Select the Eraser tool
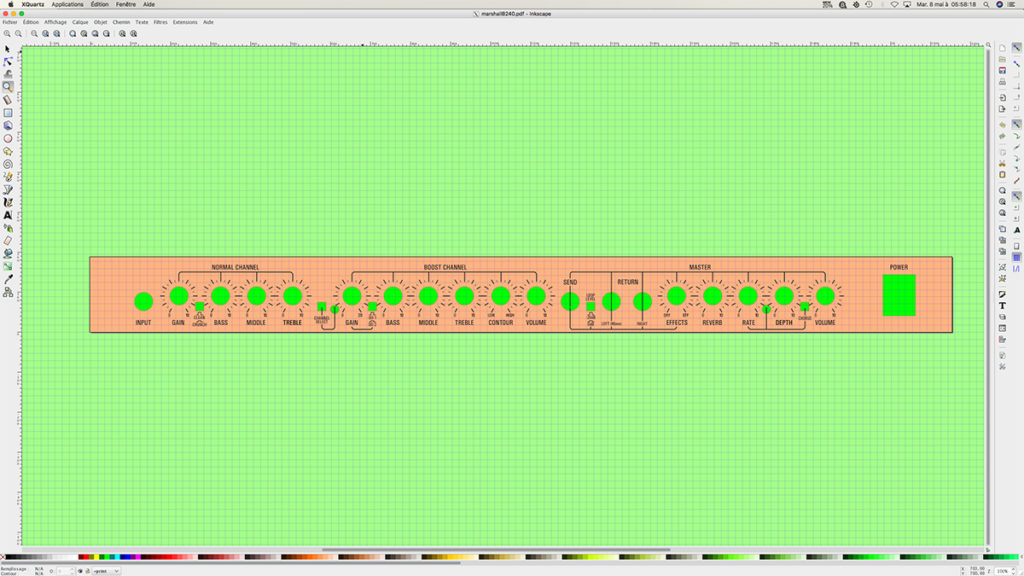1024x576 pixels. point(8,240)
